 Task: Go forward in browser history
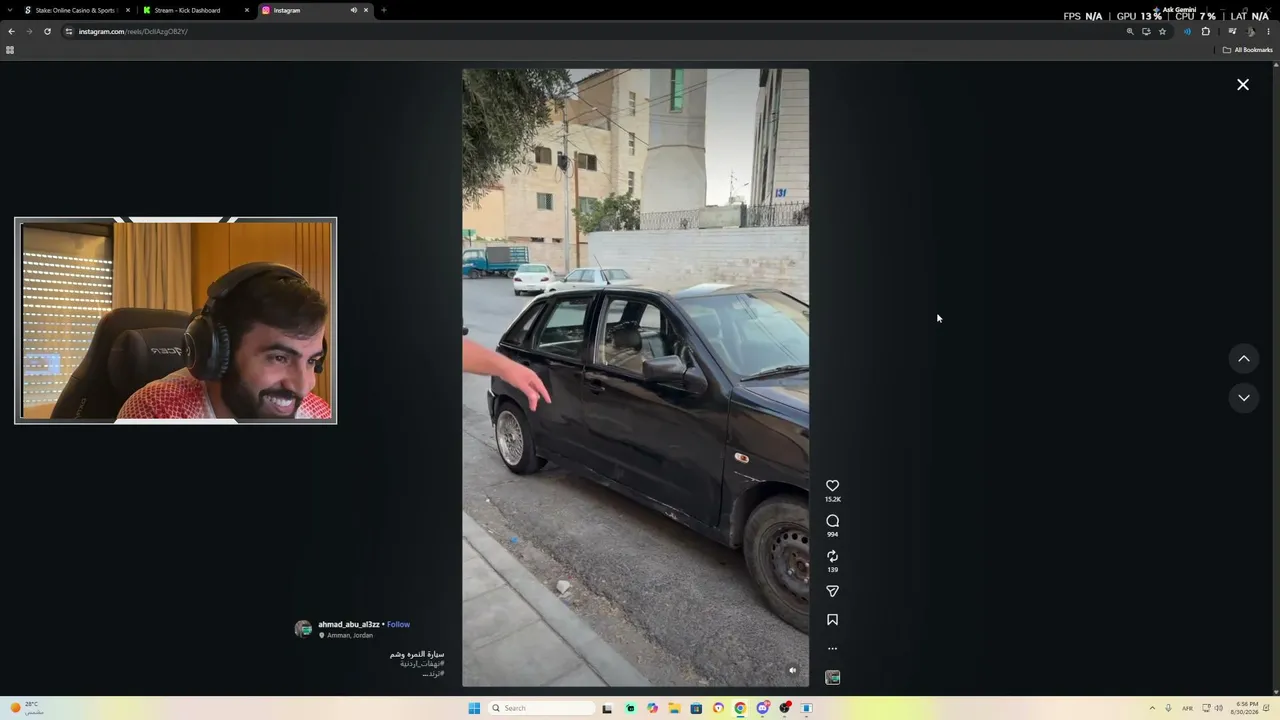[29, 31]
